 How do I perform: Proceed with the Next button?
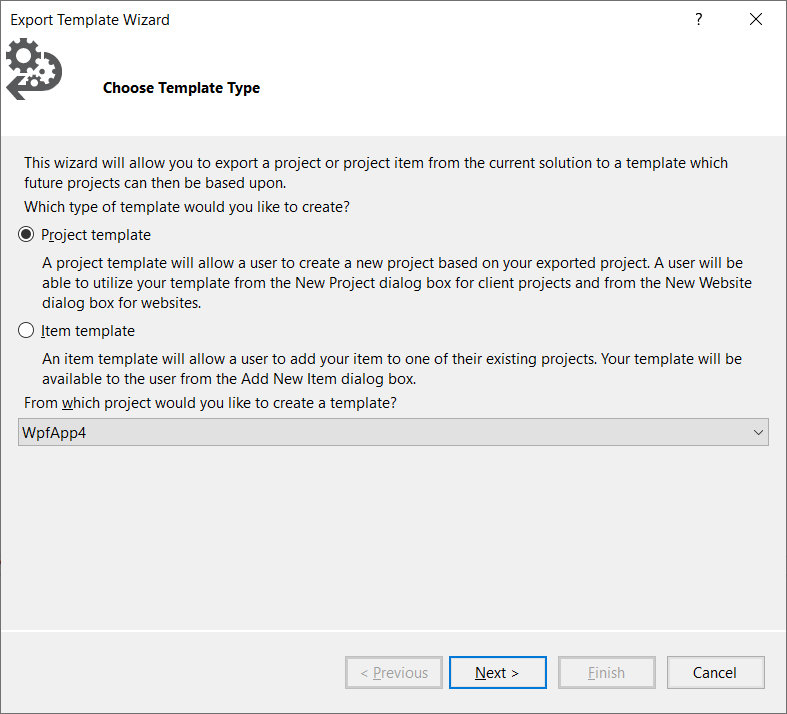[x=497, y=673]
